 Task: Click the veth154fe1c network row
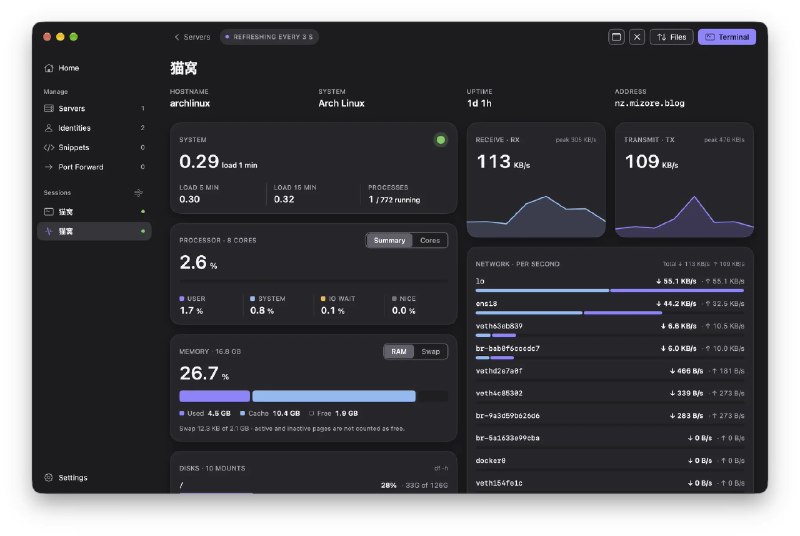[610, 483]
